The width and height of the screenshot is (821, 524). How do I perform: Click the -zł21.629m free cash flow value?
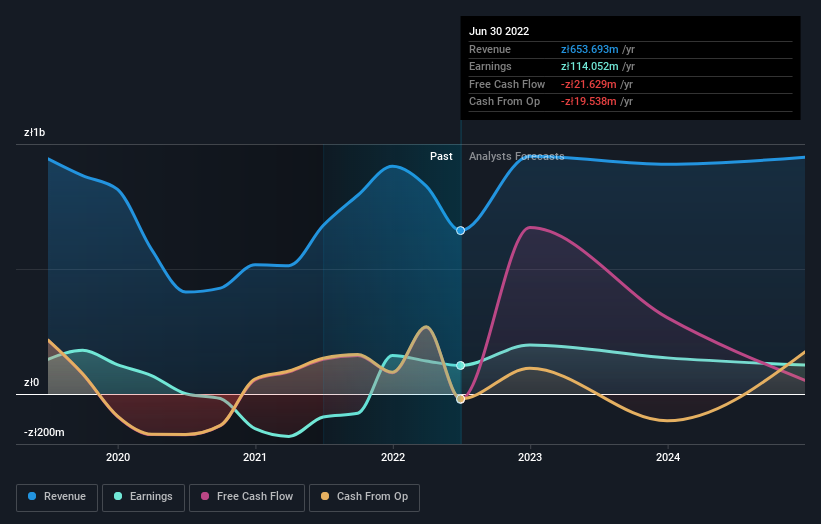(x=589, y=84)
